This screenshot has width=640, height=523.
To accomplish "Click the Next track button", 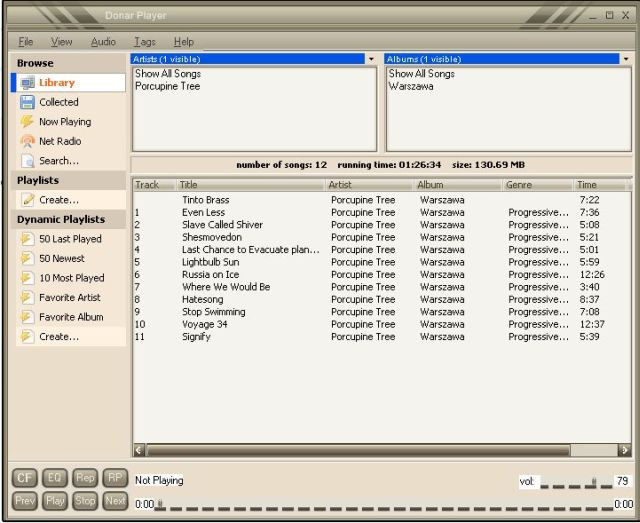I will pos(115,501).
